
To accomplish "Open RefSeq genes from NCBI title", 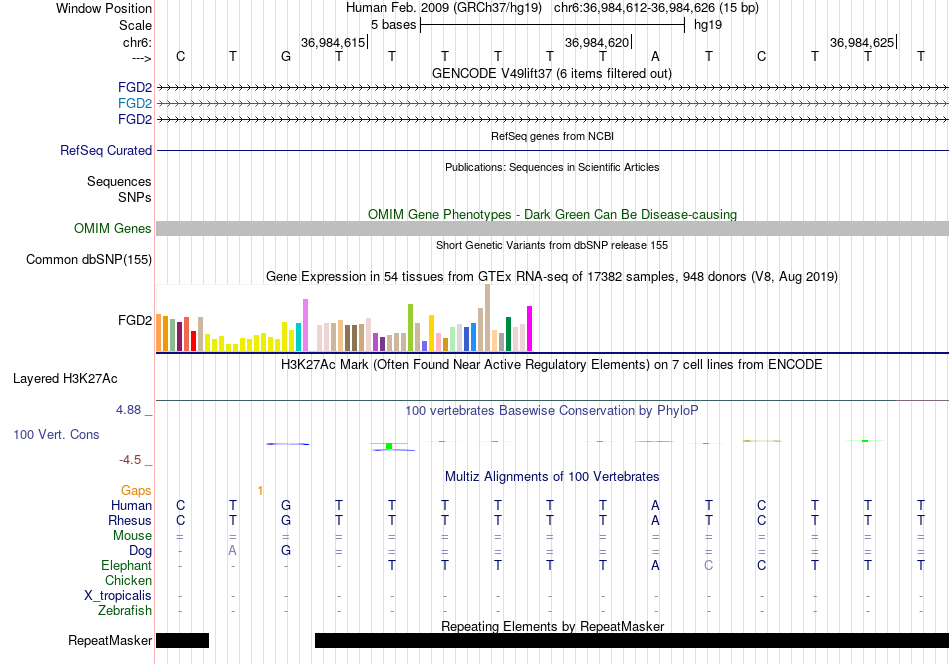I will (x=552, y=136).
